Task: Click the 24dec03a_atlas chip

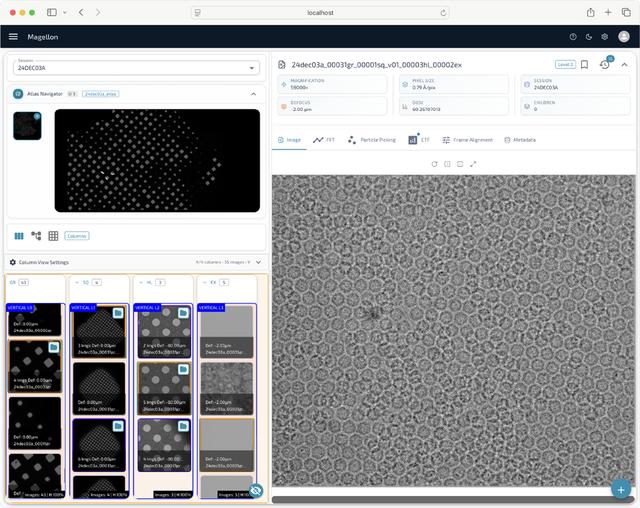Action: click(x=101, y=94)
